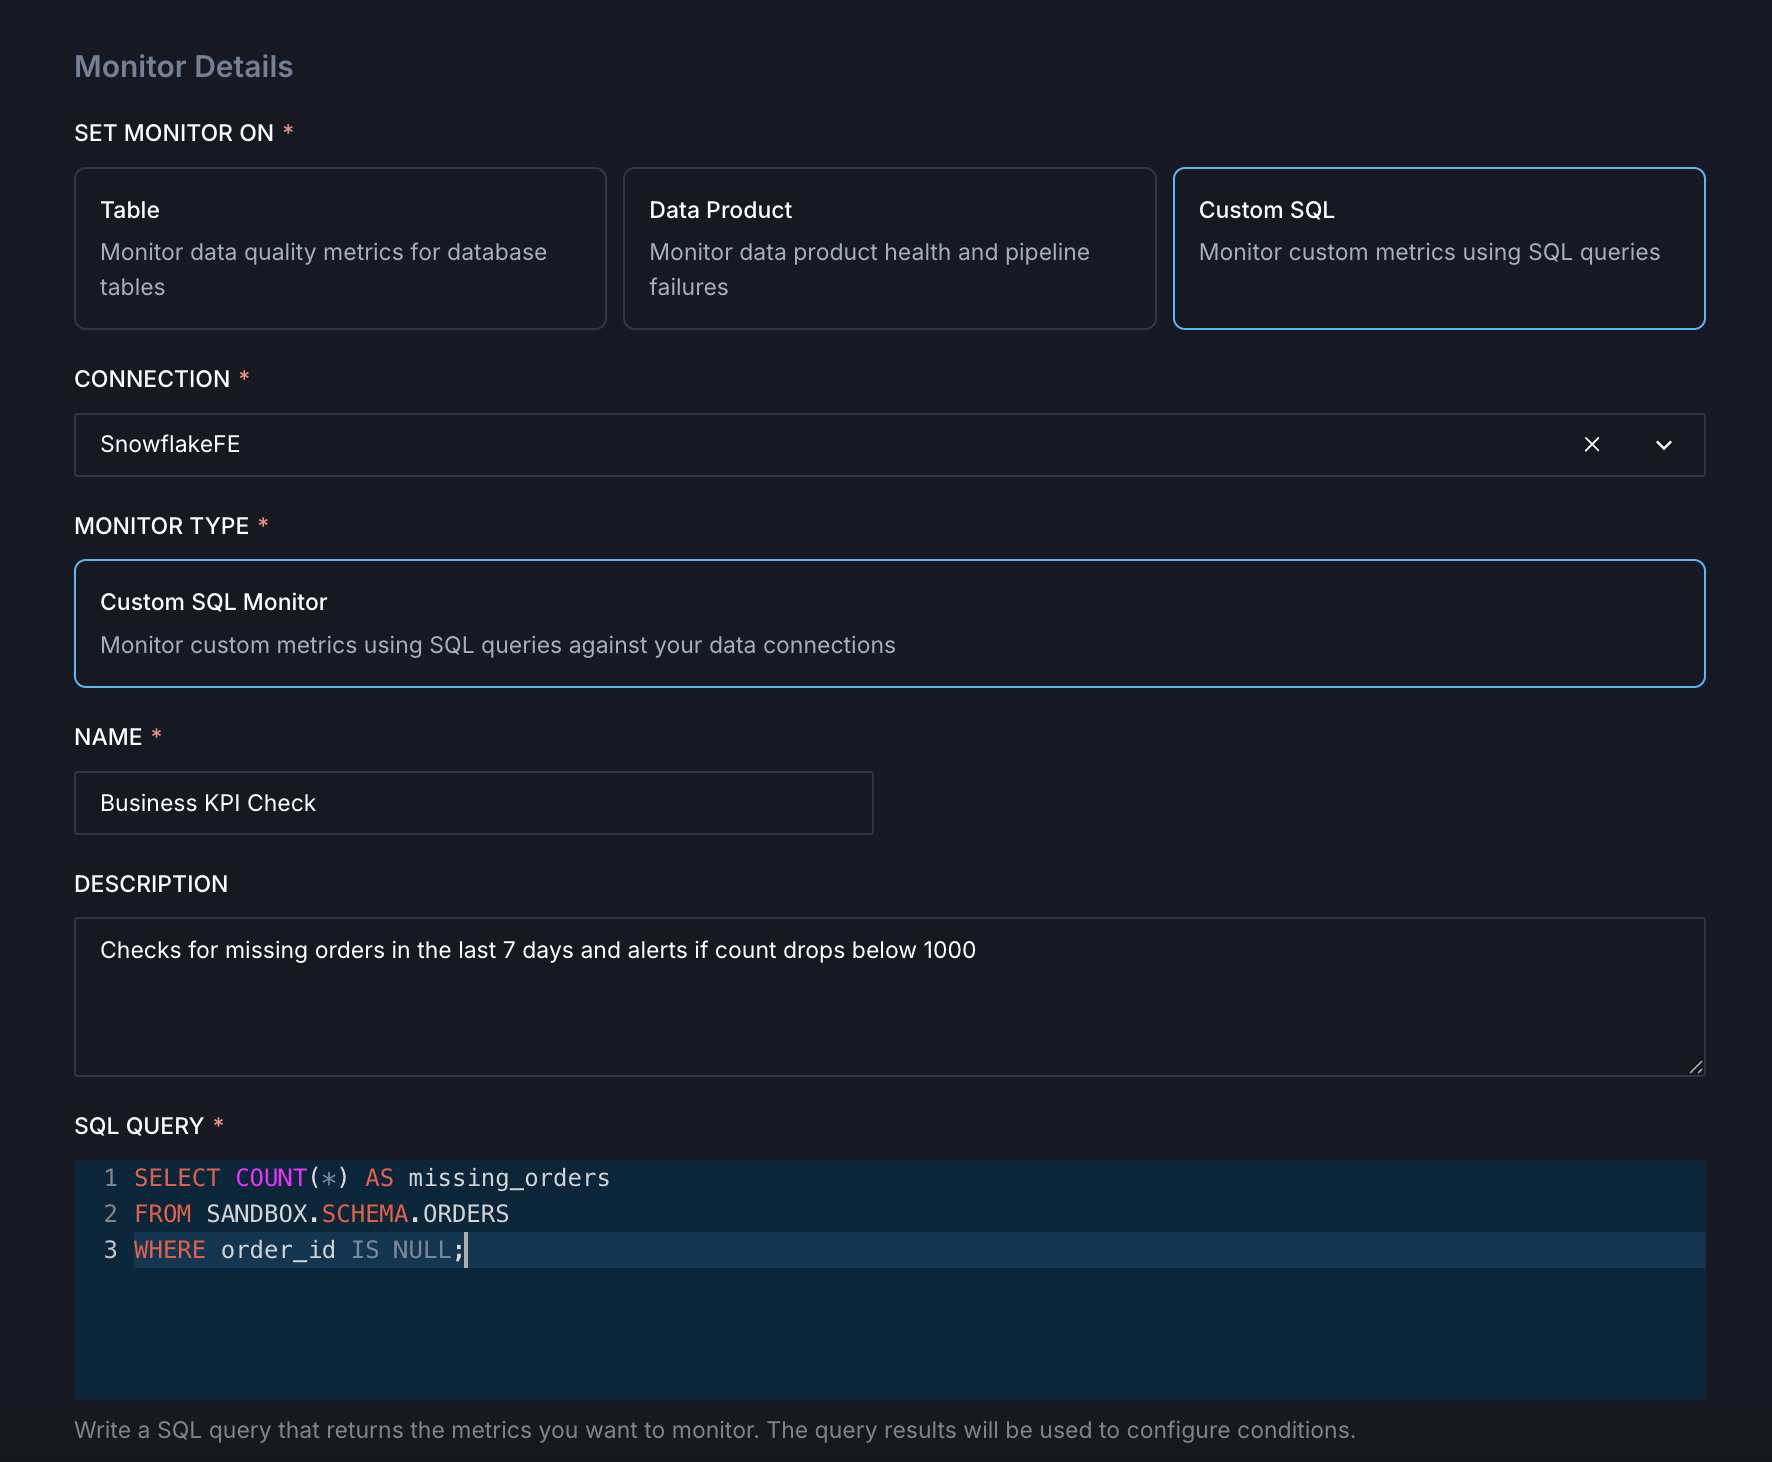Choose the Custom SQL option card
Screen dimensions: 1772x1462
[x=1438, y=248]
